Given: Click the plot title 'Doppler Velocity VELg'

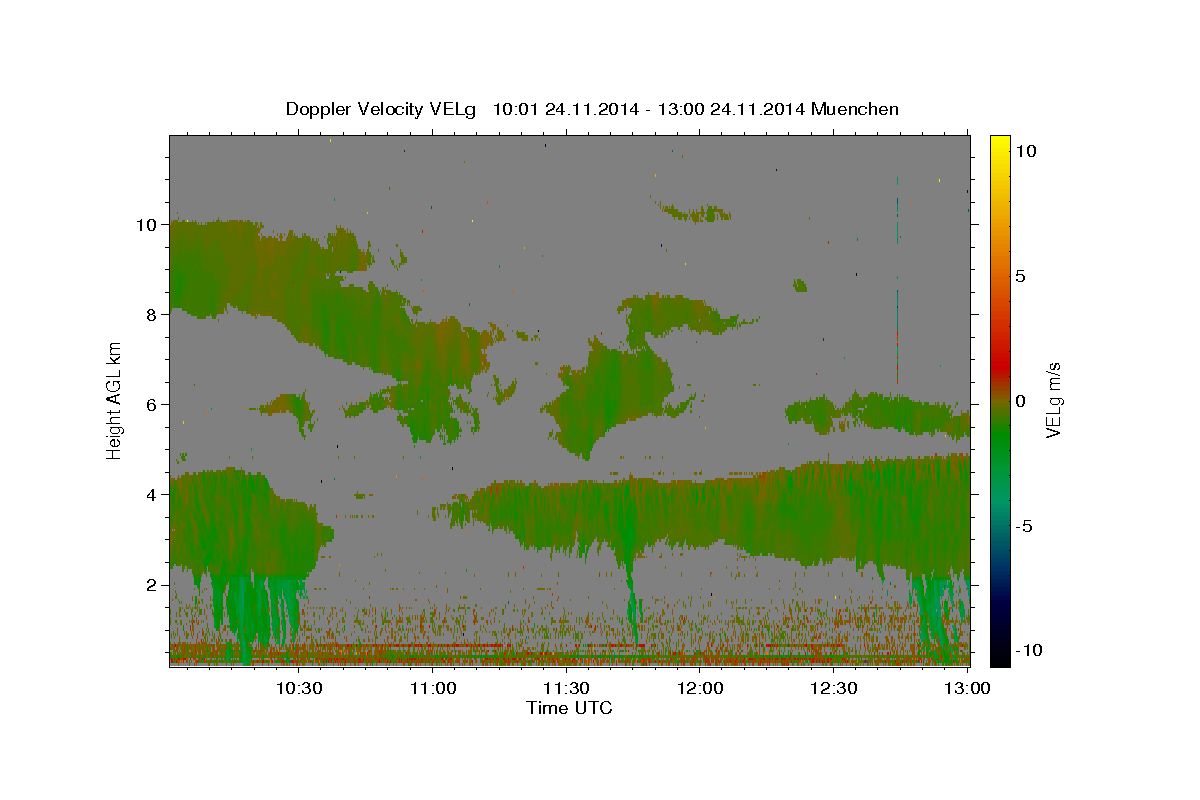Looking at the screenshot, I should [381, 109].
